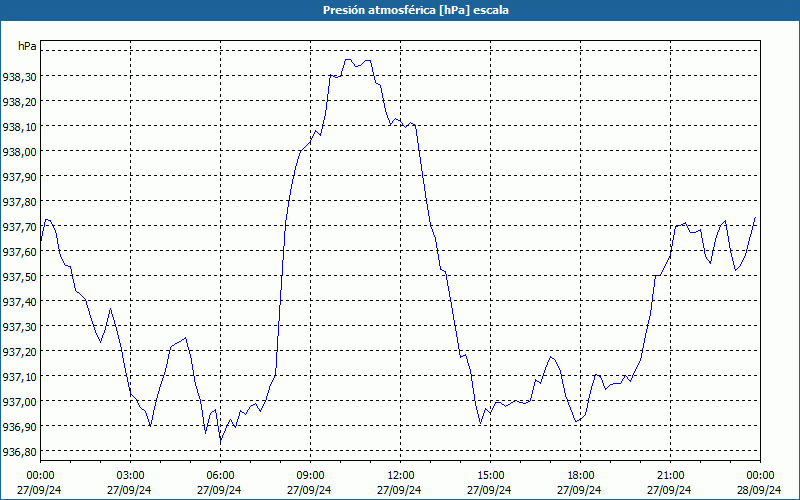This screenshot has height=500, width=800.
Task: Select the 937,70 axis value
Action: pos(19,227)
